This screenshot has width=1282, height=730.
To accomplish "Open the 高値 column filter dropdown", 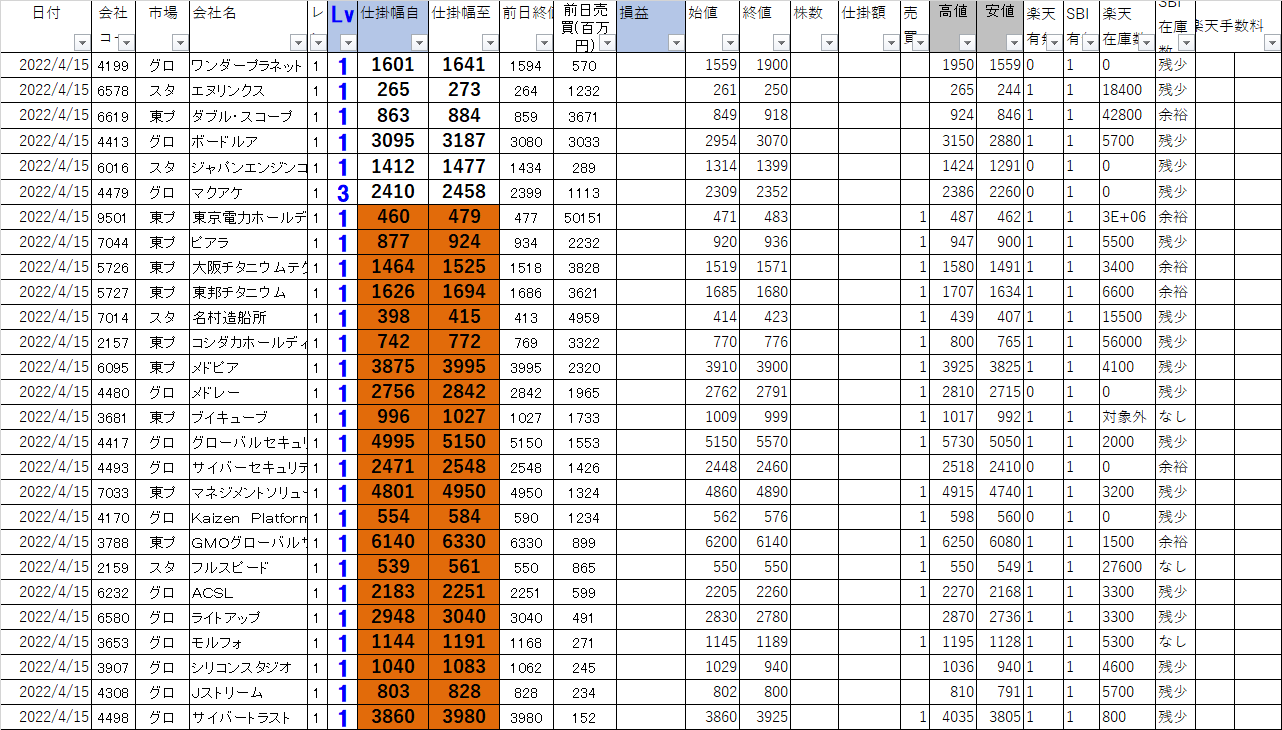I will coord(967,43).
